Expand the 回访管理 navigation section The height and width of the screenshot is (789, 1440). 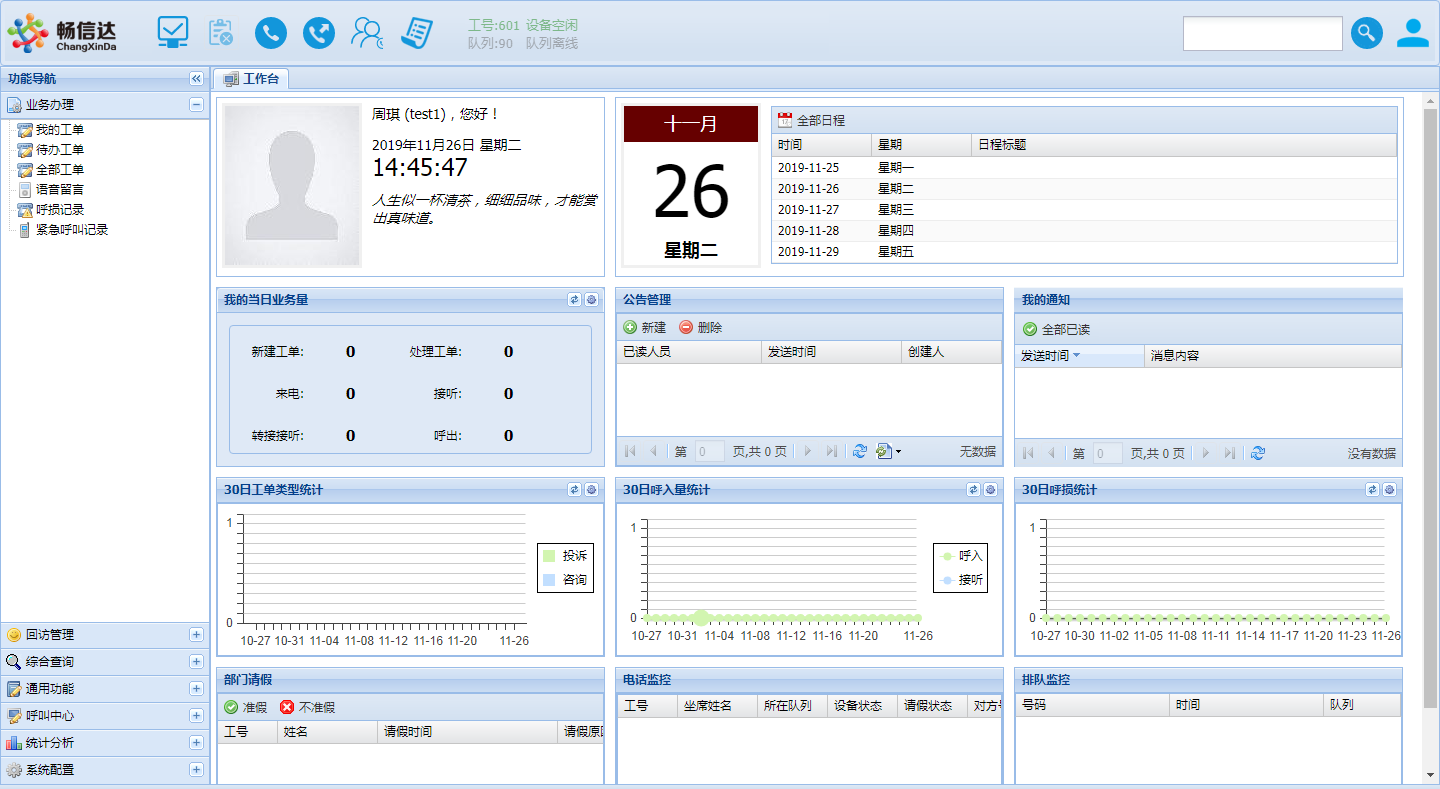pos(196,635)
